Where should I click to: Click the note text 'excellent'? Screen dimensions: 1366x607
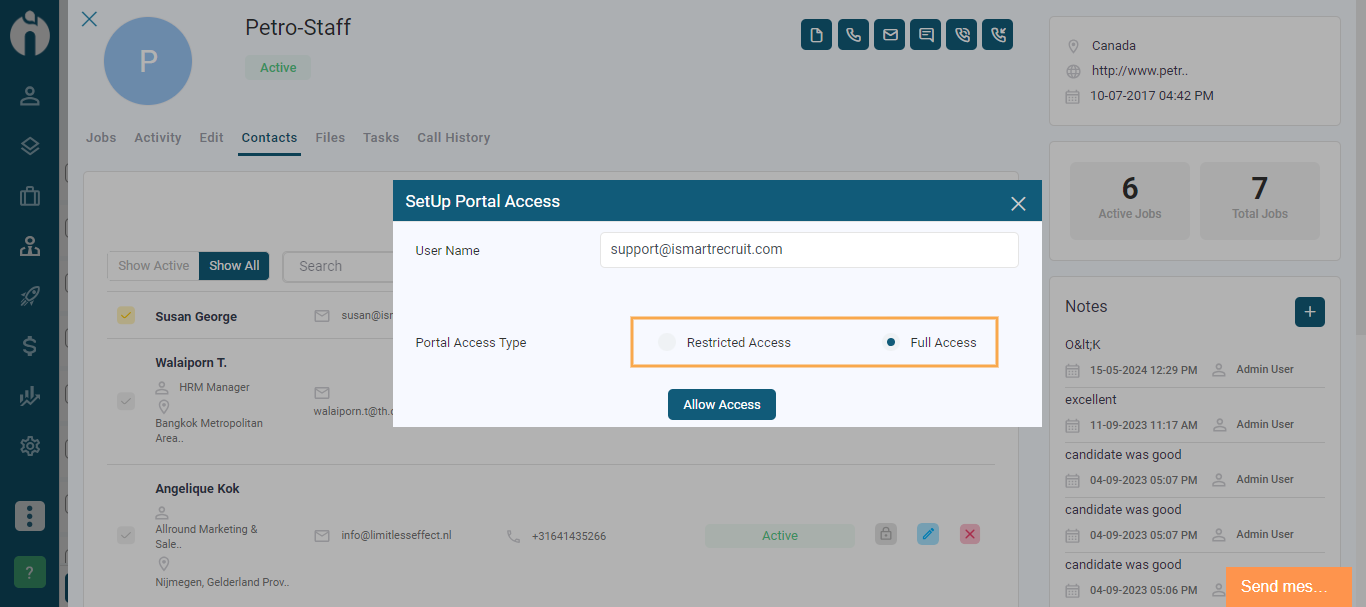(x=1091, y=399)
